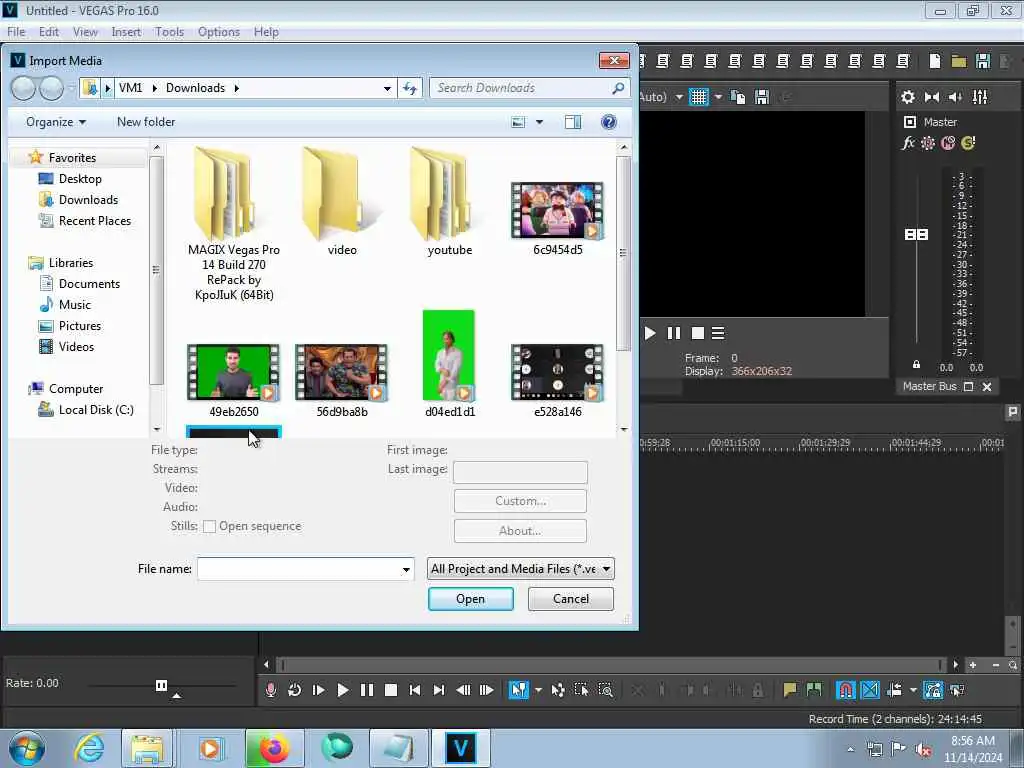Open the Tools menu
This screenshot has width=1024, height=768.
[x=169, y=32]
